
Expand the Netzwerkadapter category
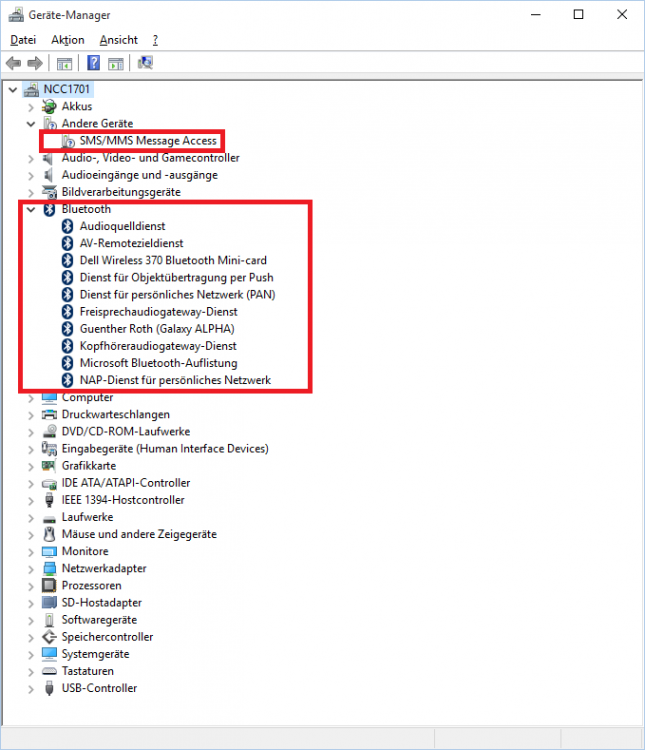[x=31, y=568]
